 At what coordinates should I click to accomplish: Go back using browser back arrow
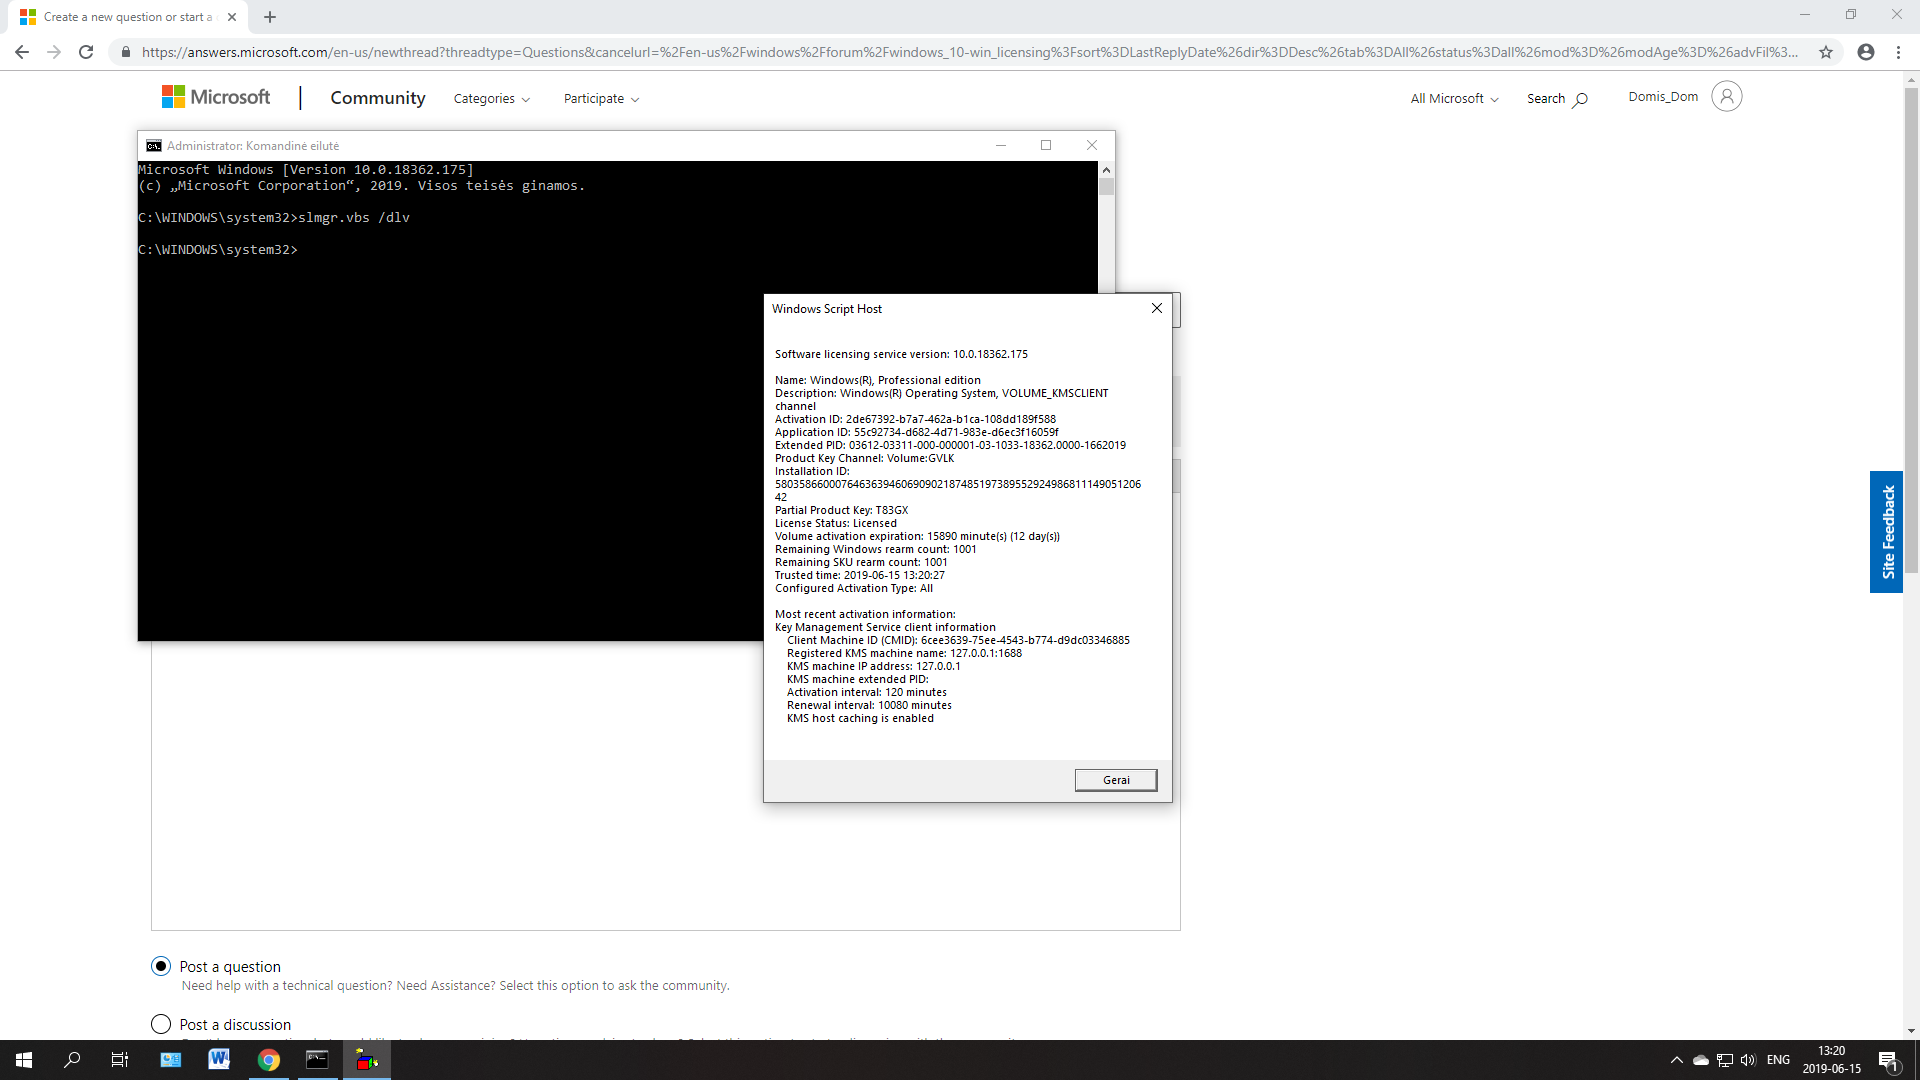22,52
